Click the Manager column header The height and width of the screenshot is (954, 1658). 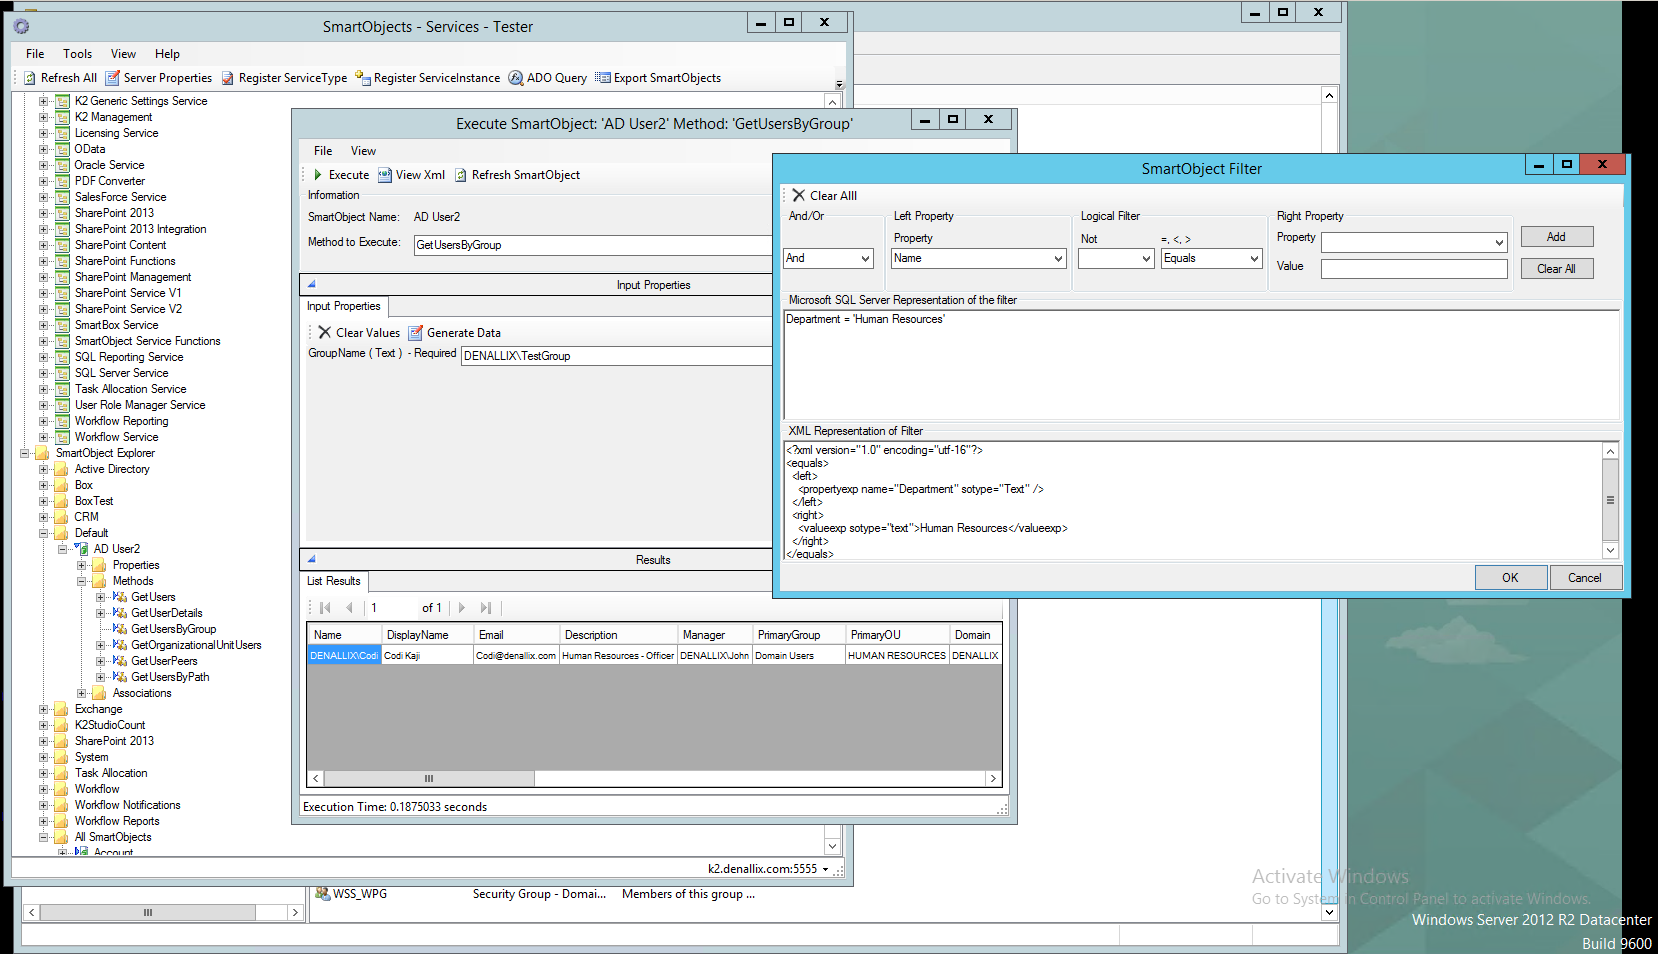pos(714,635)
